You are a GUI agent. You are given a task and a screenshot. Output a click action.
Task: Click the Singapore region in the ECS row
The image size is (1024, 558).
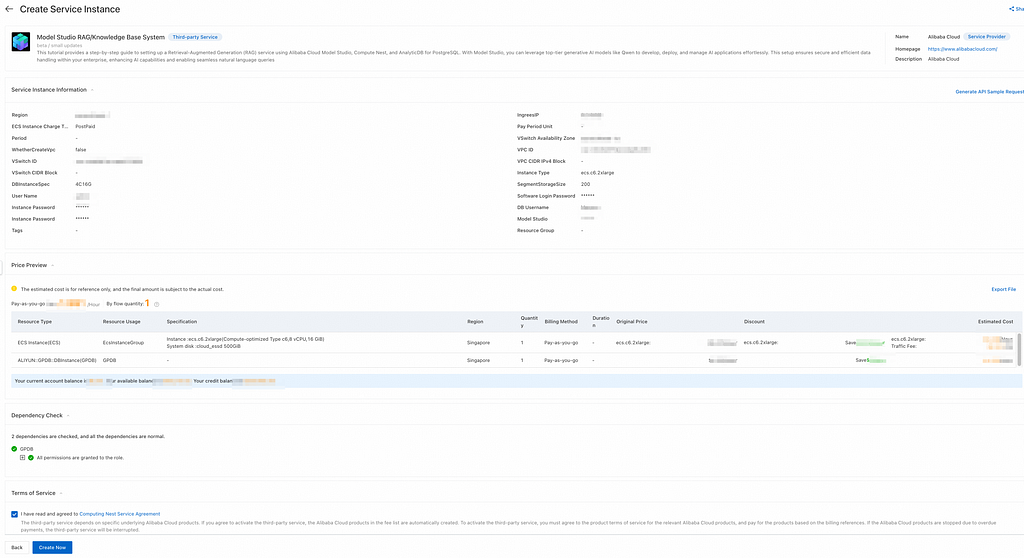(478, 342)
